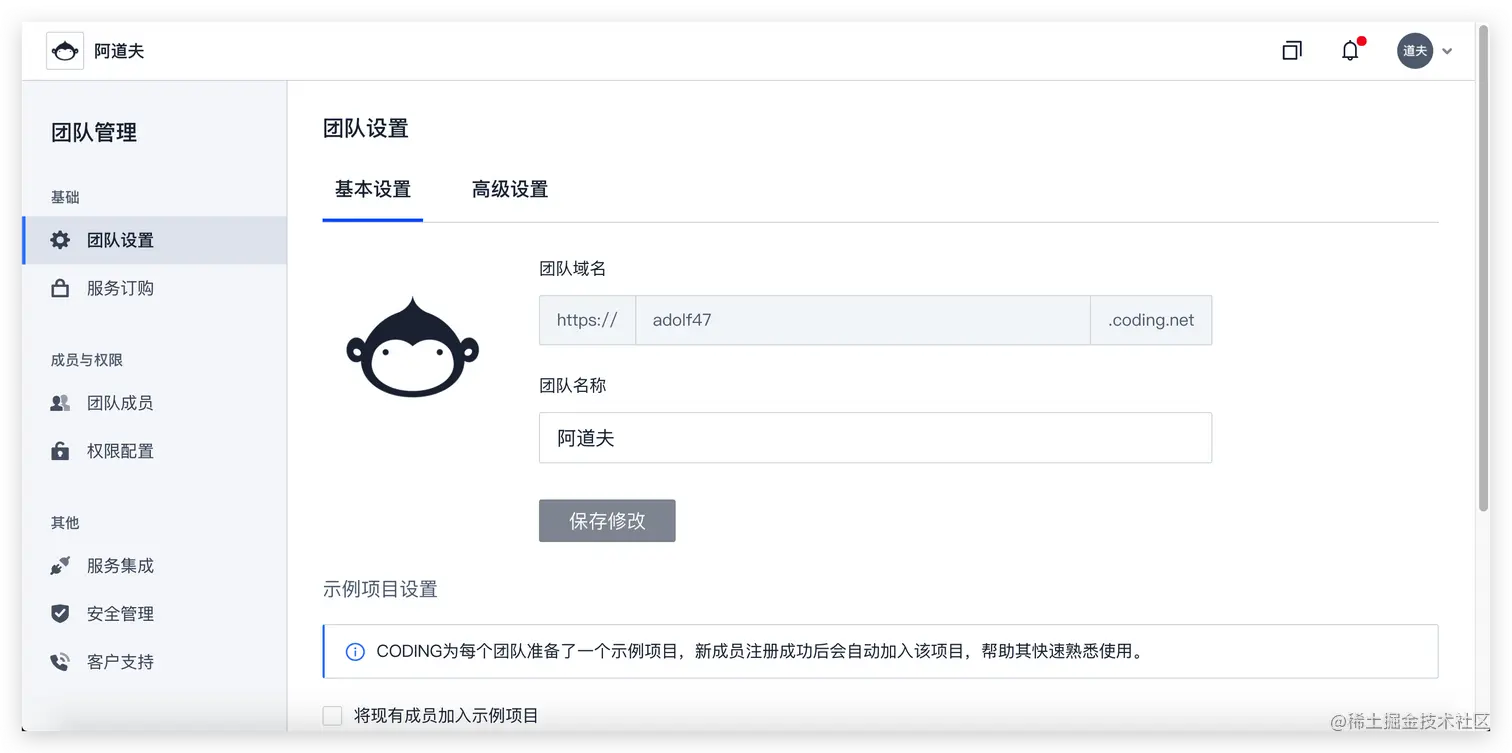Screen dimensions: 1512x753
Task: Click the phone icon beside 客户支持
Action: [x=60, y=662]
